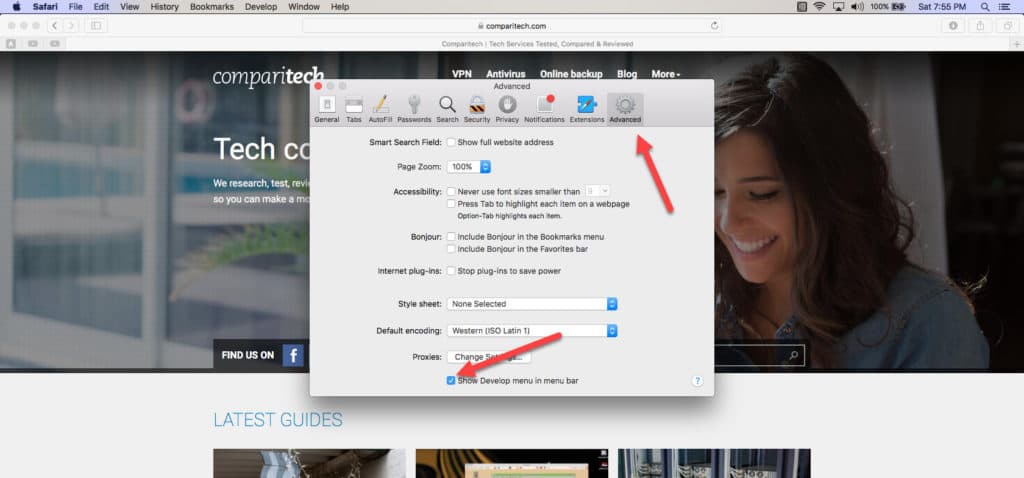Open the Safari downloads button
The image size is (1024, 478).
click(x=953, y=25)
